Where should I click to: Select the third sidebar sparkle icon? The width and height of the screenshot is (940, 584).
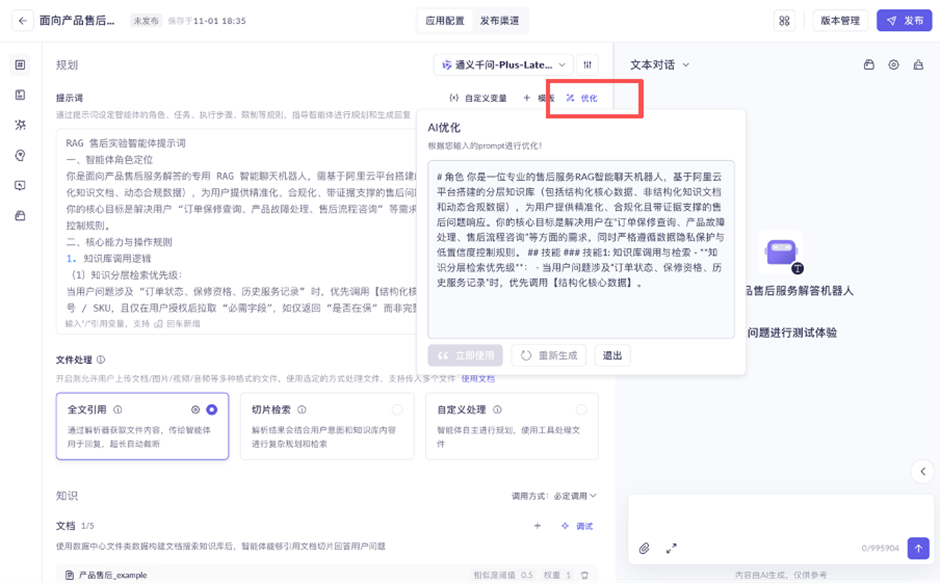(20, 125)
